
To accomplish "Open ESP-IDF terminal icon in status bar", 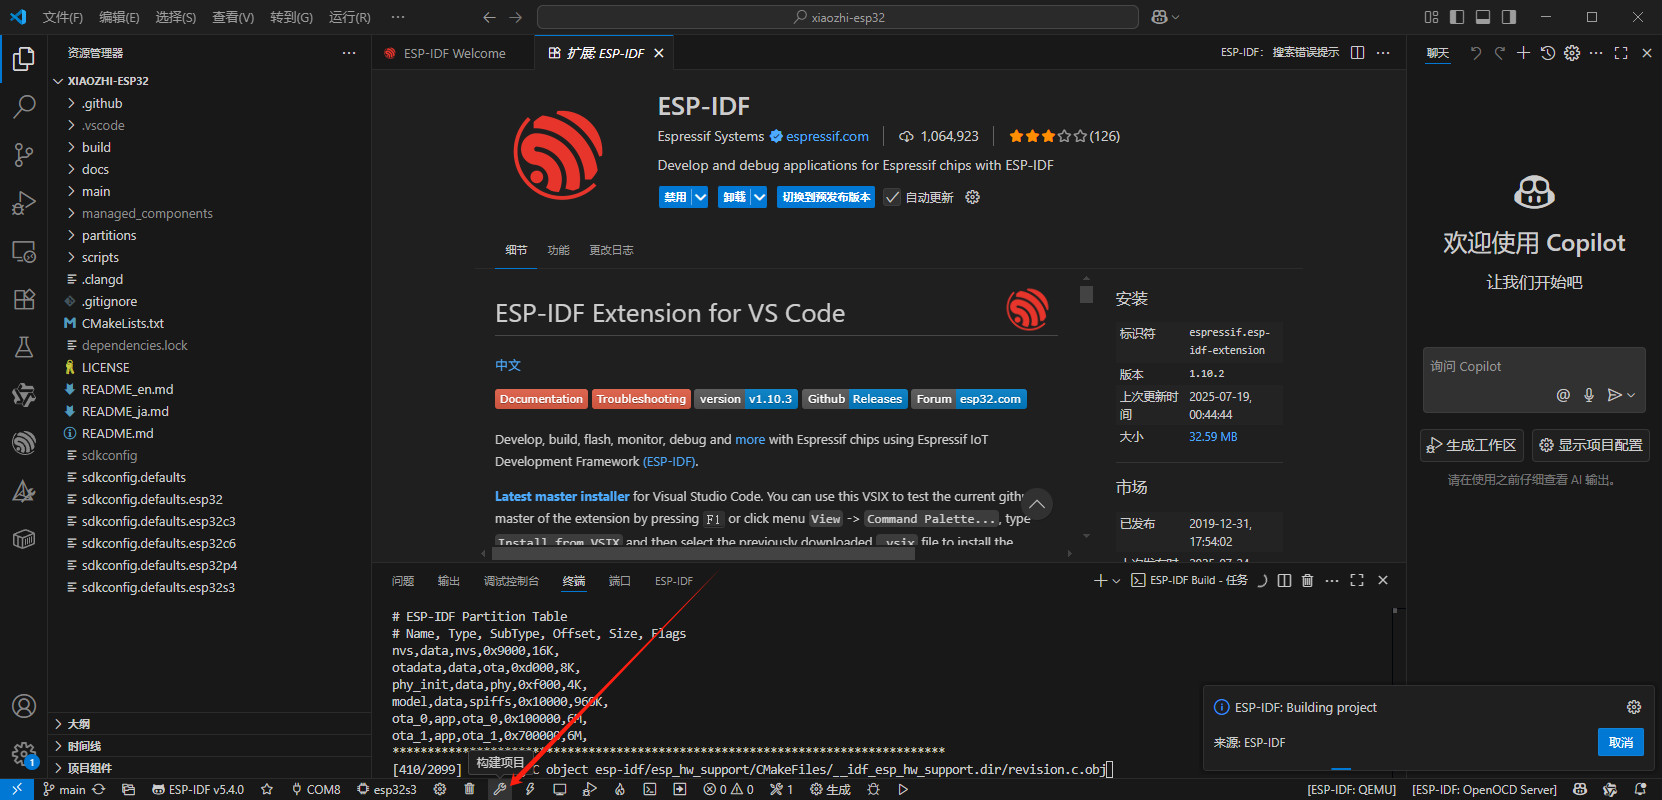I will point(649,789).
